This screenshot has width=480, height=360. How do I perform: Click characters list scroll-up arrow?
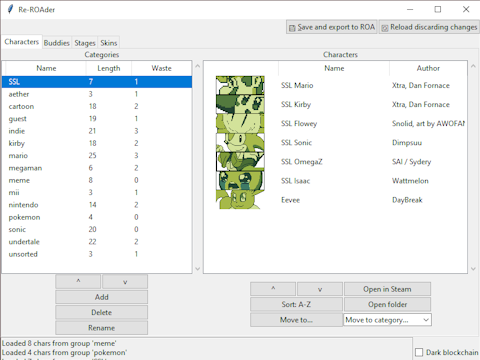(473, 66)
